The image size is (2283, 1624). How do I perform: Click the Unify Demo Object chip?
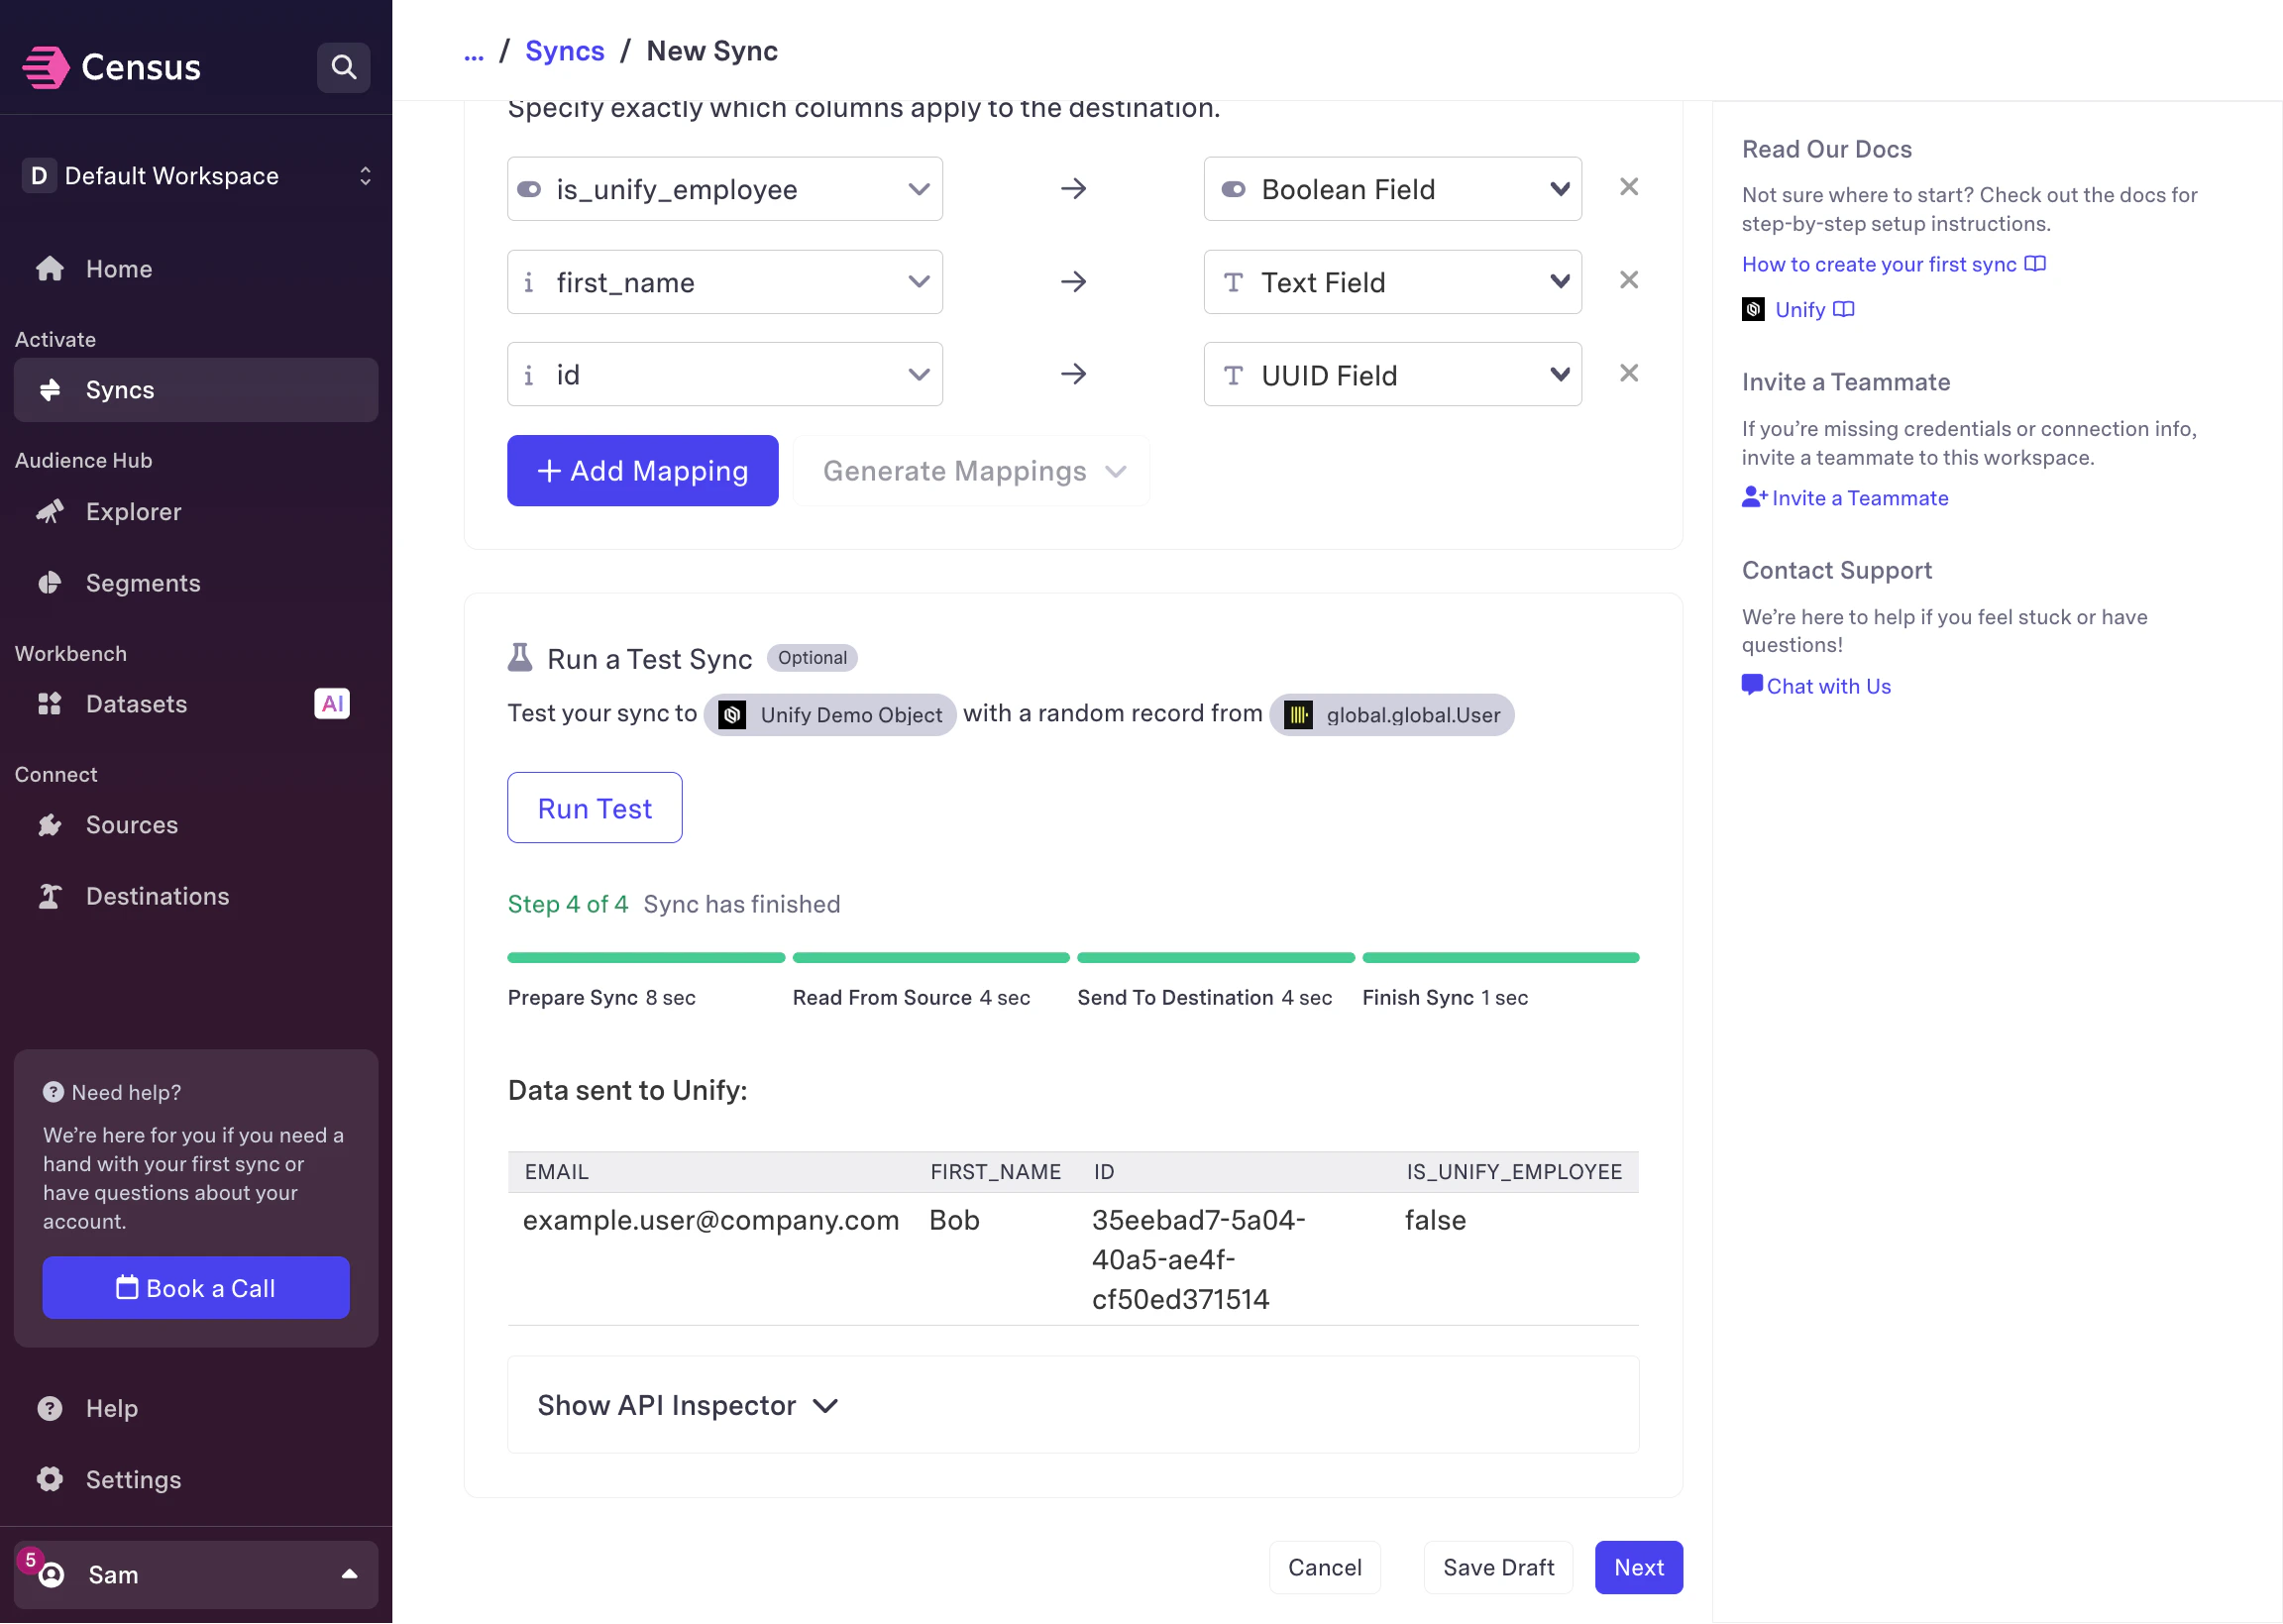(x=830, y=715)
